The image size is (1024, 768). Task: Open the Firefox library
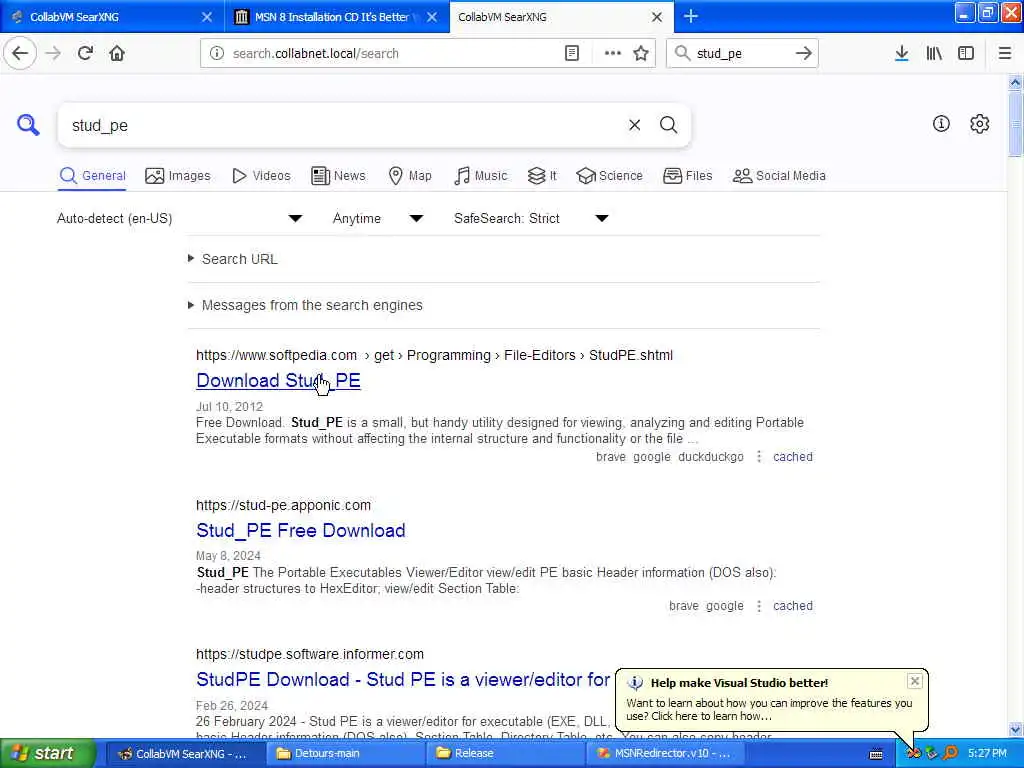pos(934,53)
